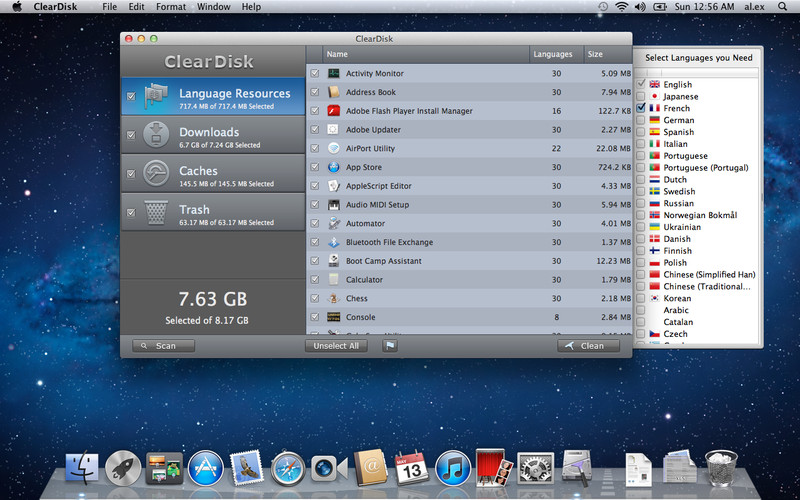
Task: Enable the German language checkbox
Action: (x=641, y=120)
